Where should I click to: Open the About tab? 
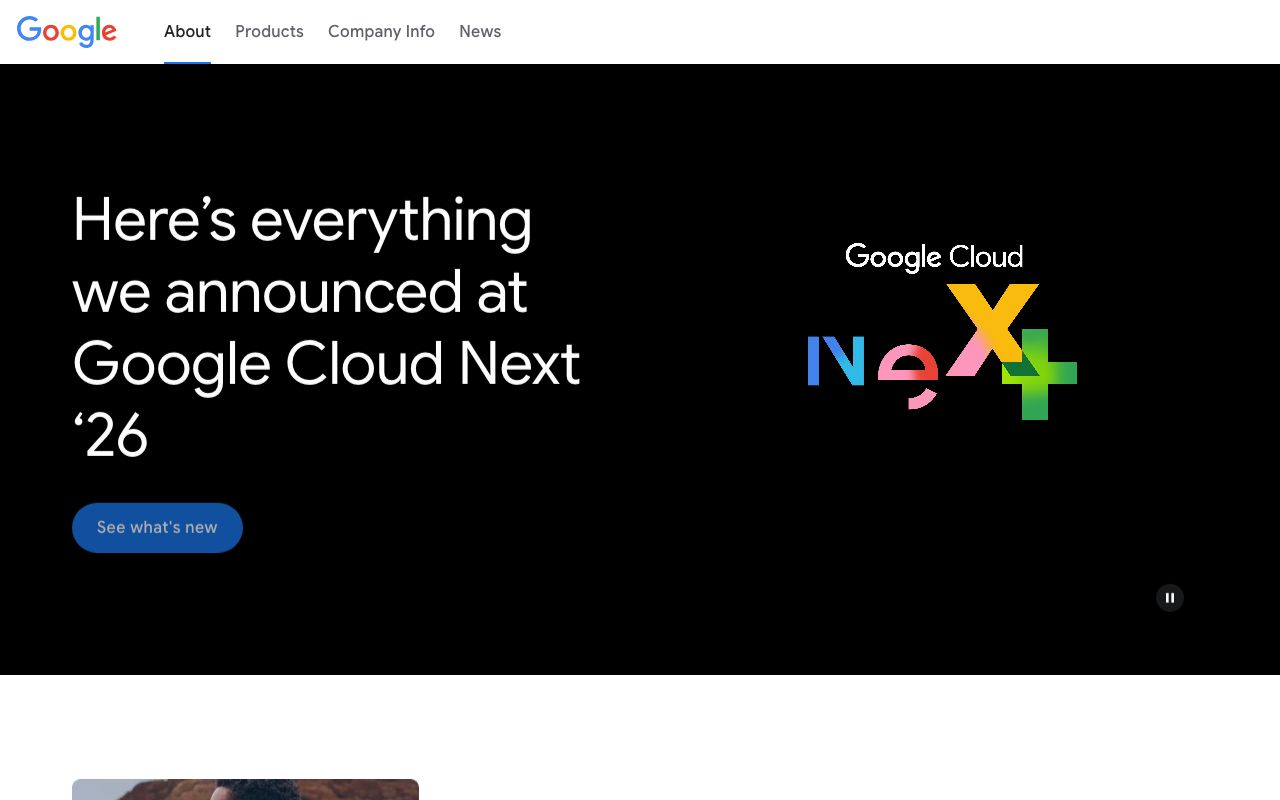click(x=187, y=32)
